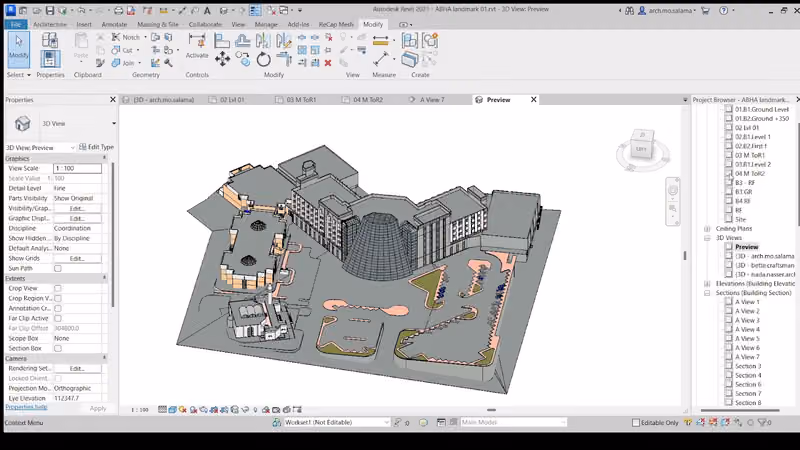The height and width of the screenshot is (450, 800).
Task: Click the Save icon in quick access toolbar
Action: click(49, 10)
